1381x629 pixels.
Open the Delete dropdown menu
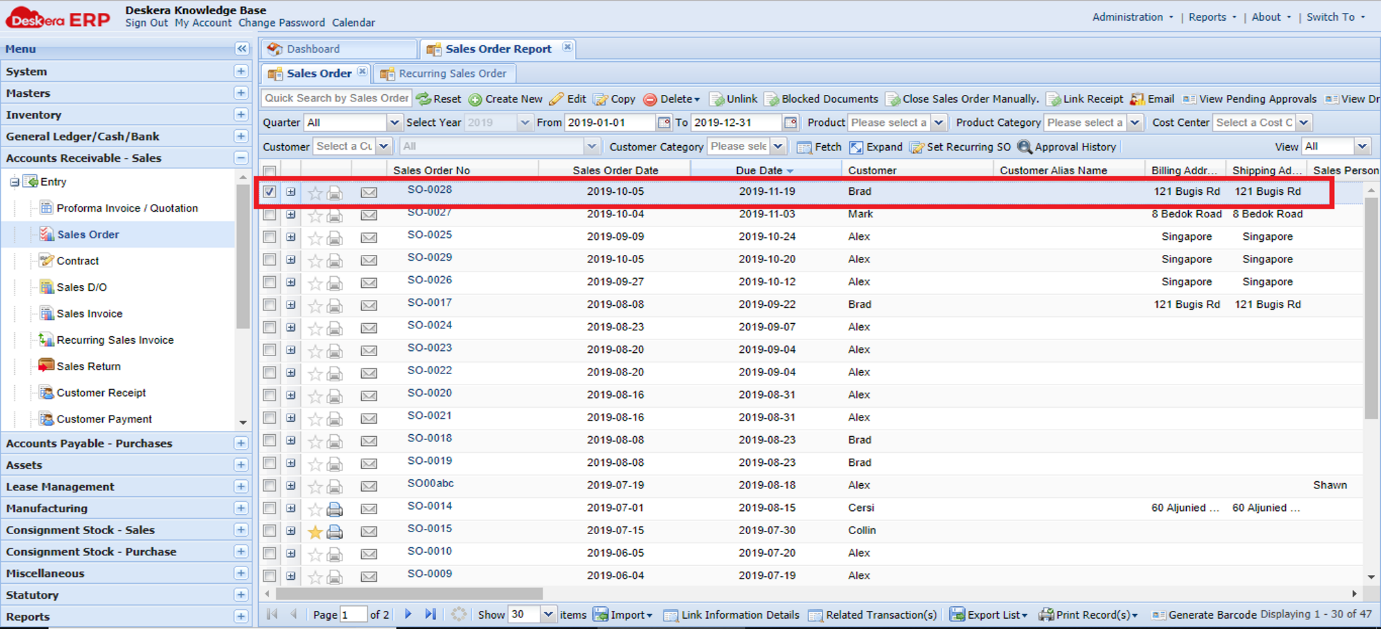(671, 99)
